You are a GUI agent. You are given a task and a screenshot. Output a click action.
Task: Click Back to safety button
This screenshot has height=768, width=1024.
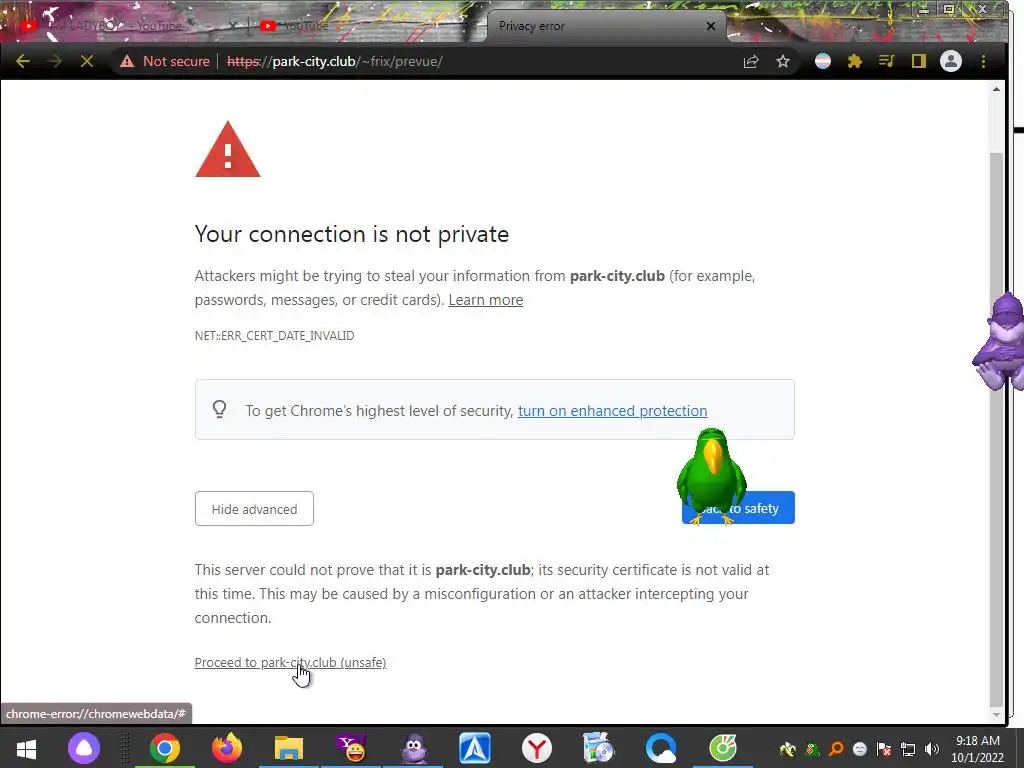coord(738,507)
